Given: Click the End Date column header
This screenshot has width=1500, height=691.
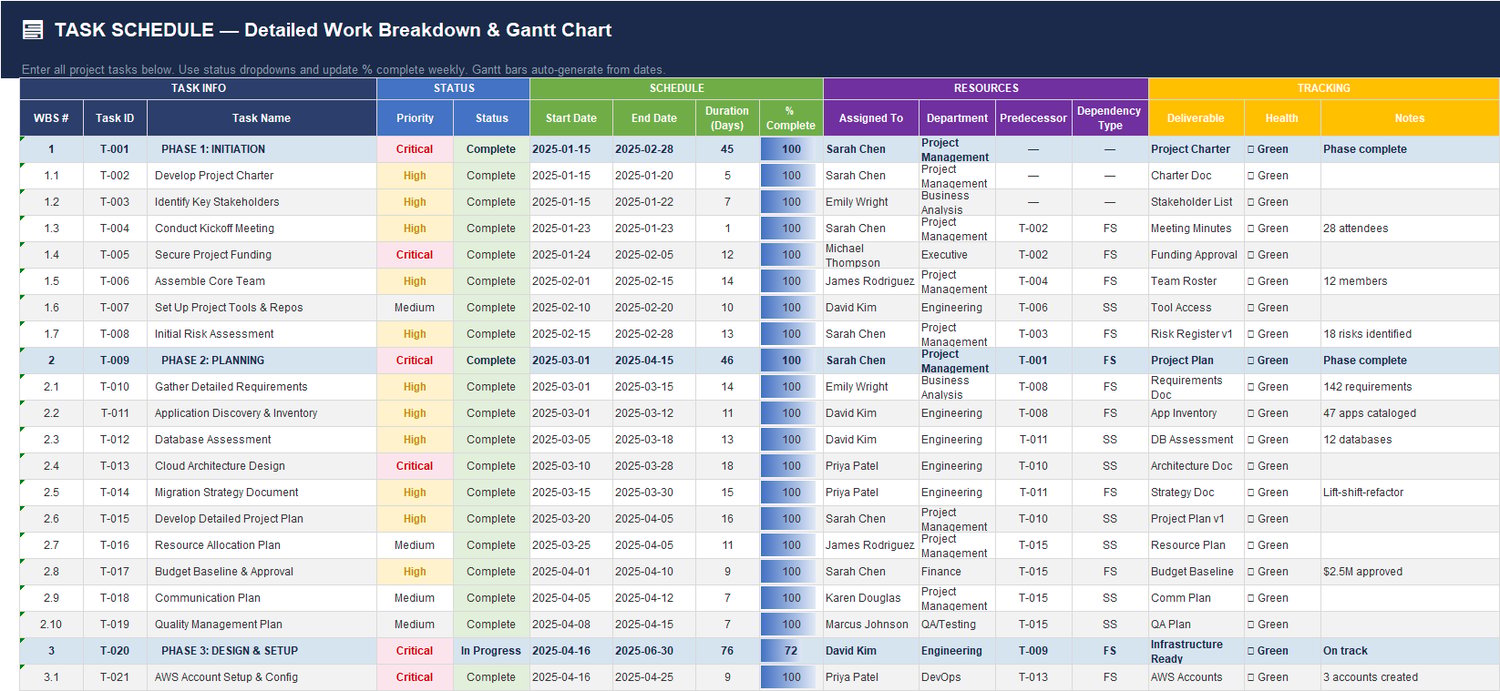Looking at the screenshot, I should (654, 118).
